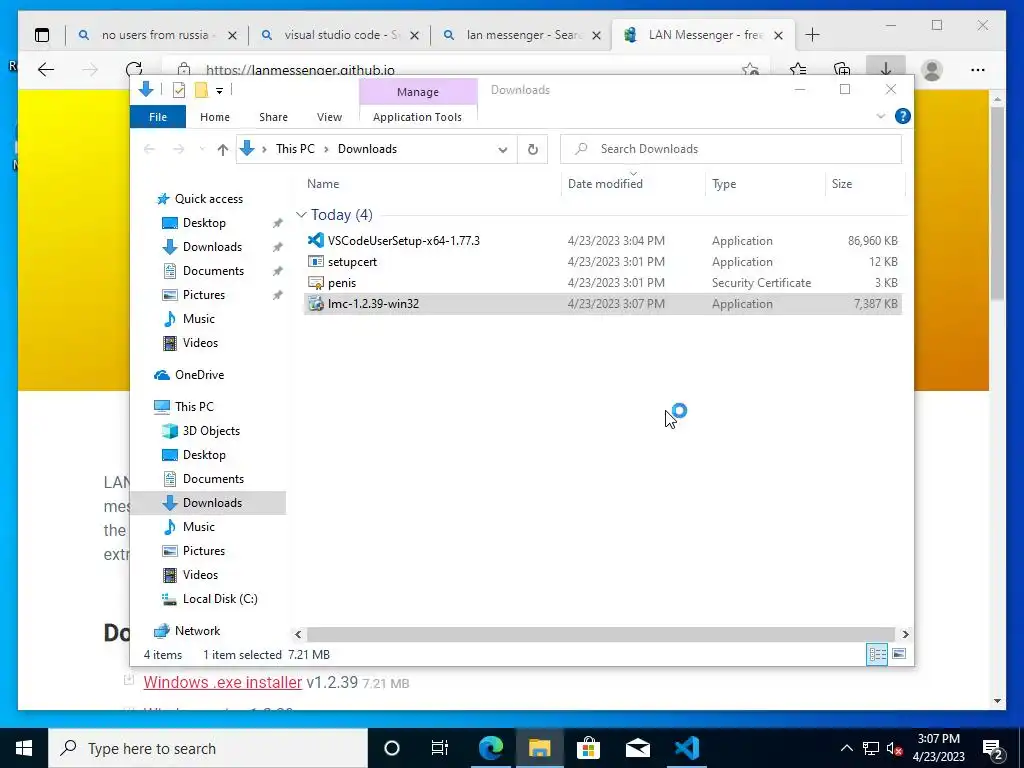The image size is (1024, 768).
Task: Select This PC in navigation pane
Action: (194, 406)
